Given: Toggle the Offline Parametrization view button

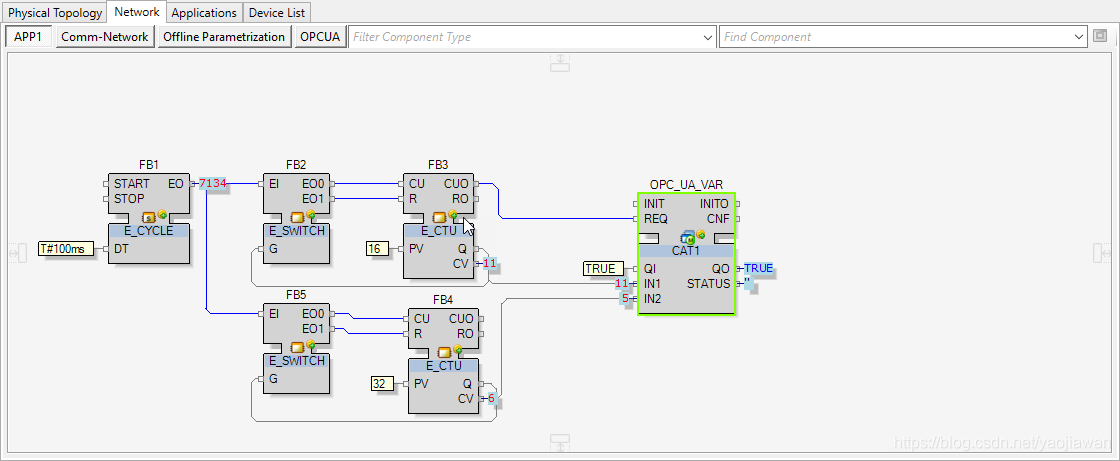Looking at the screenshot, I should (x=224, y=37).
